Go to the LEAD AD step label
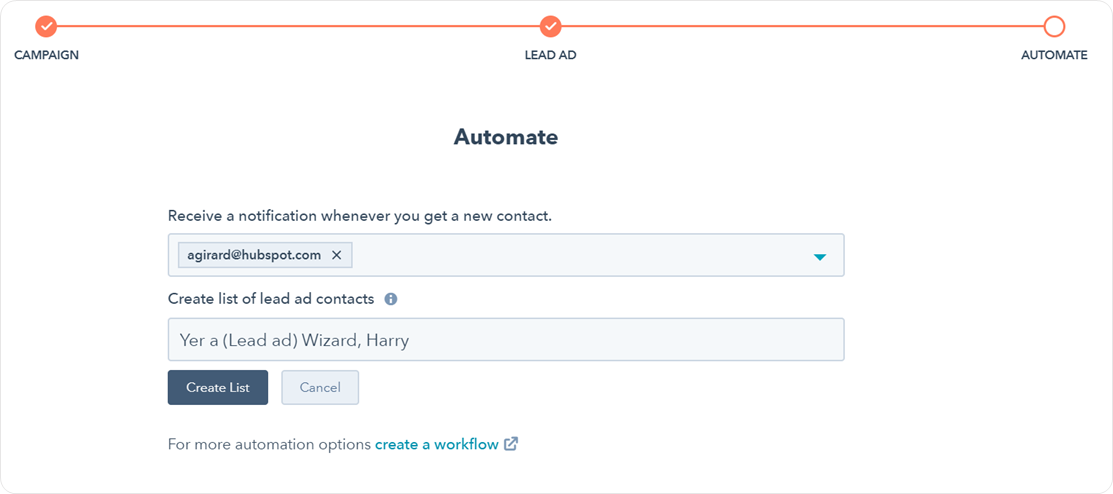Image resolution: width=1113 pixels, height=494 pixels. pos(550,55)
